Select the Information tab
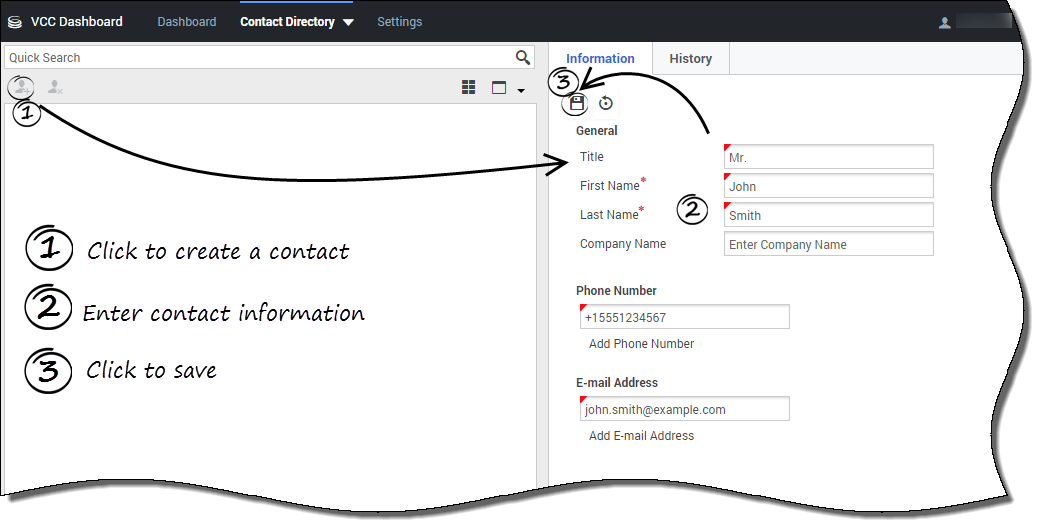 tap(600, 59)
